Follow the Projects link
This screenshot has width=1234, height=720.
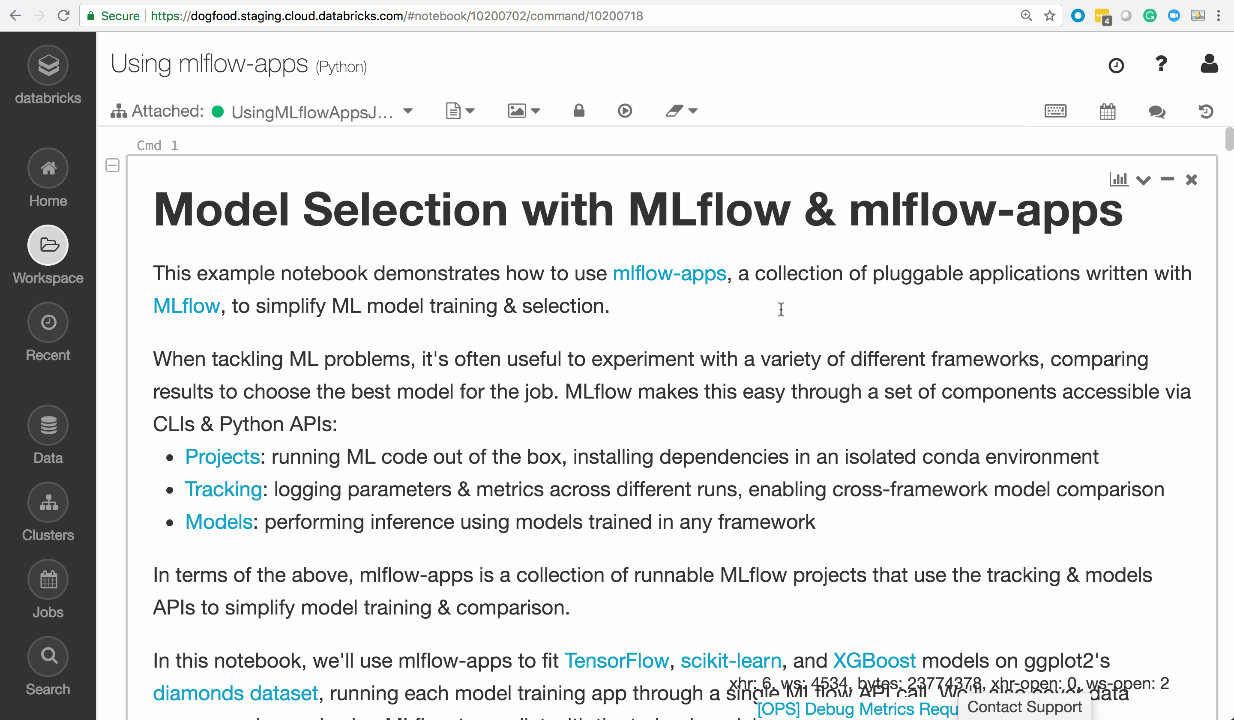[x=222, y=457]
